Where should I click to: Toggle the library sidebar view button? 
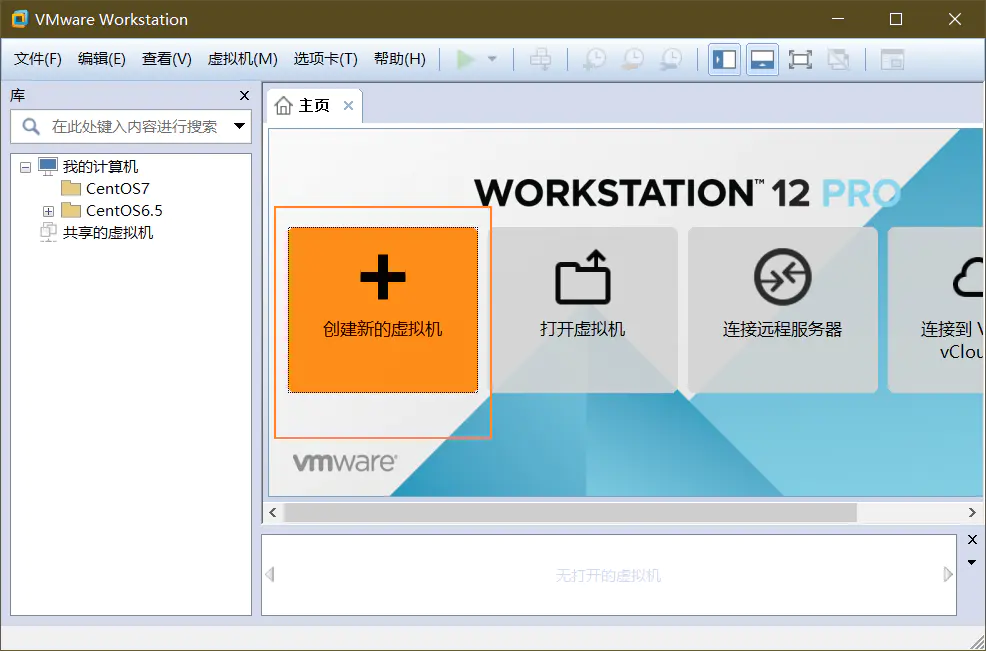(x=723, y=59)
